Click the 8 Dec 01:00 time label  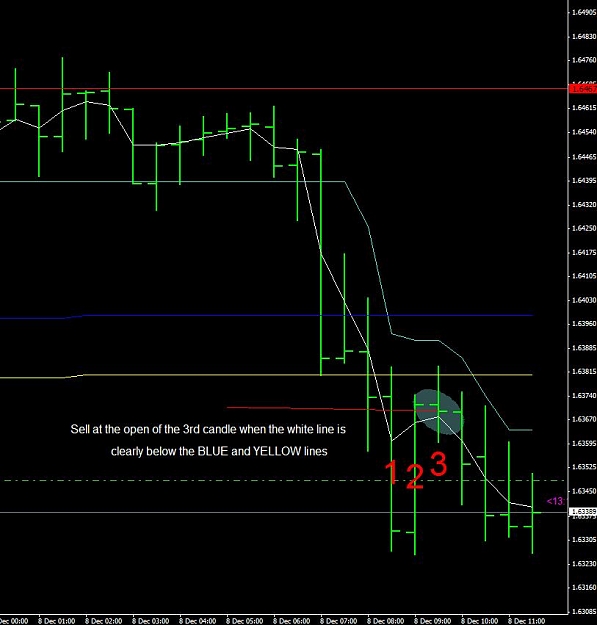pyautogui.click(x=56, y=621)
